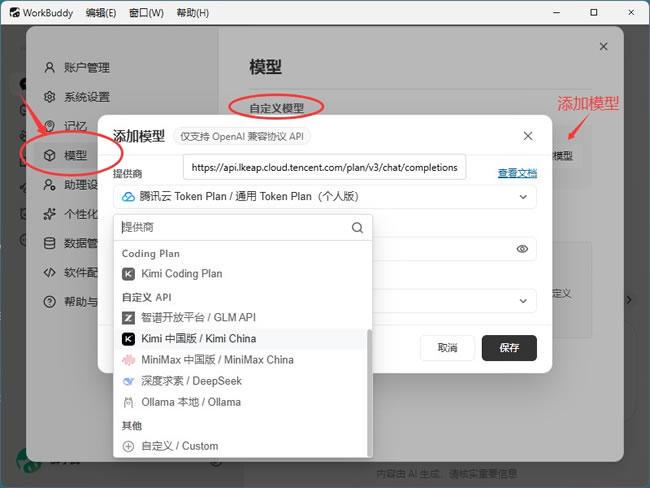The height and width of the screenshot is (488, 650).
Task: Click the provider list scrollbar
Action: (369, 393)
